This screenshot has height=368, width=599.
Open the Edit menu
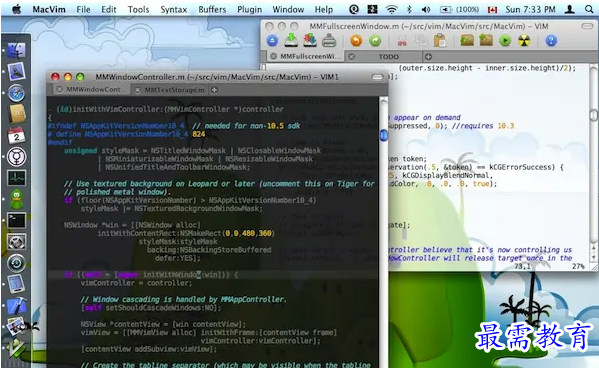109,10
